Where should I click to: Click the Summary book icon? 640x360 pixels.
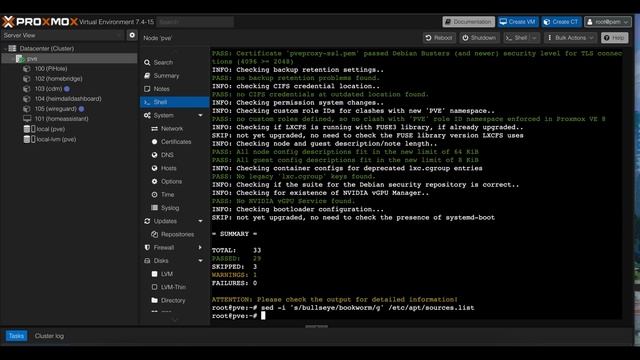[147, 76]
